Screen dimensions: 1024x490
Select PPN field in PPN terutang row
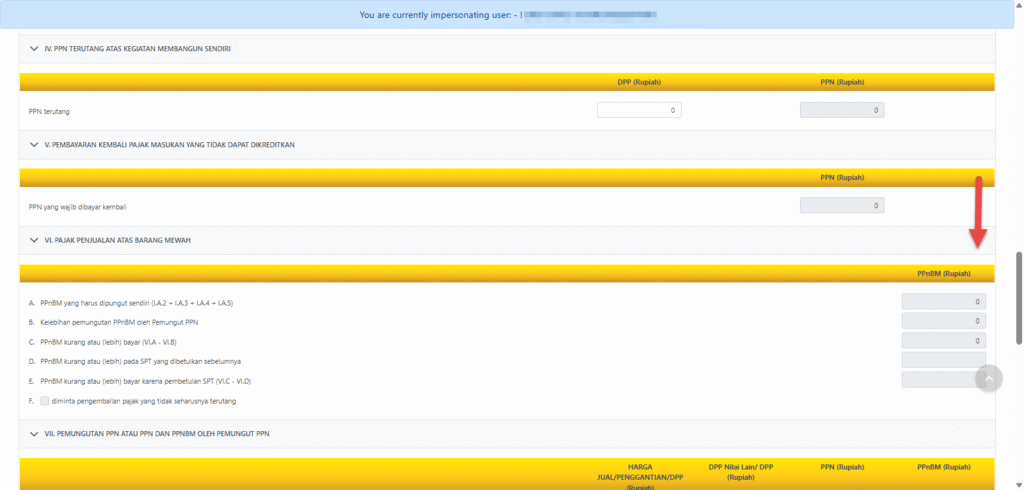pos(842,110)
